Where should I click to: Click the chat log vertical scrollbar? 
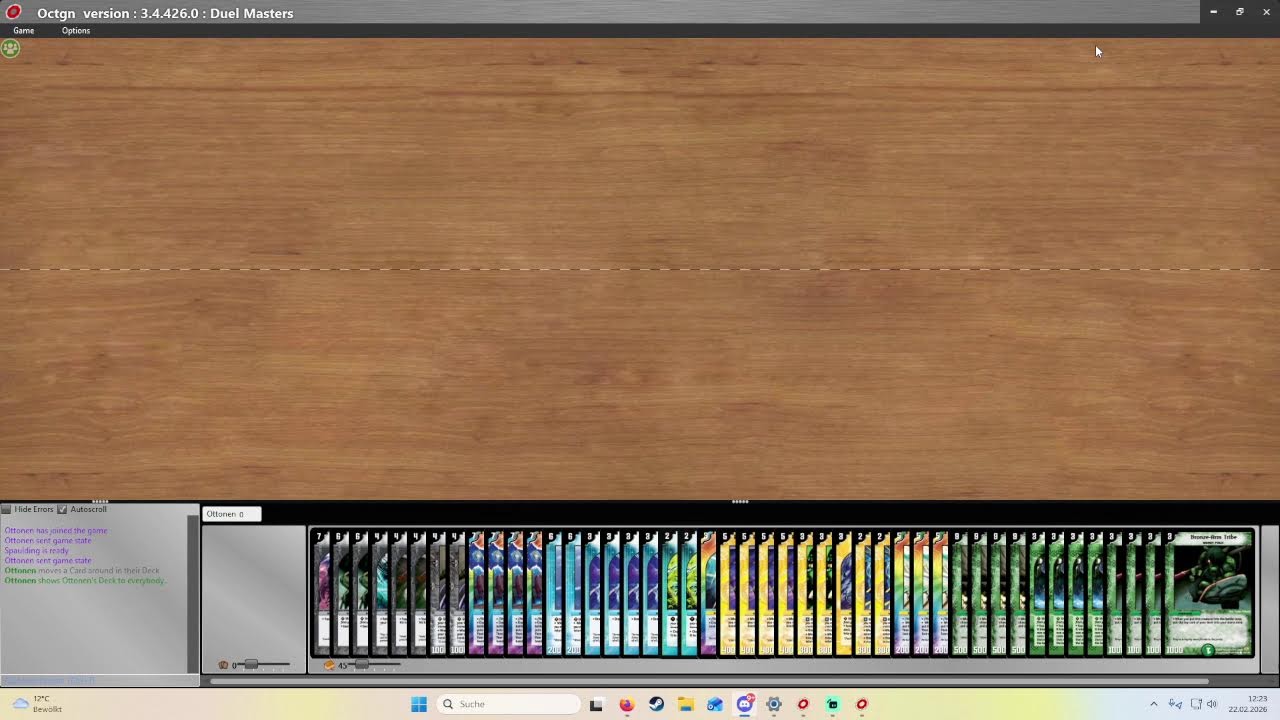point(193,594)
